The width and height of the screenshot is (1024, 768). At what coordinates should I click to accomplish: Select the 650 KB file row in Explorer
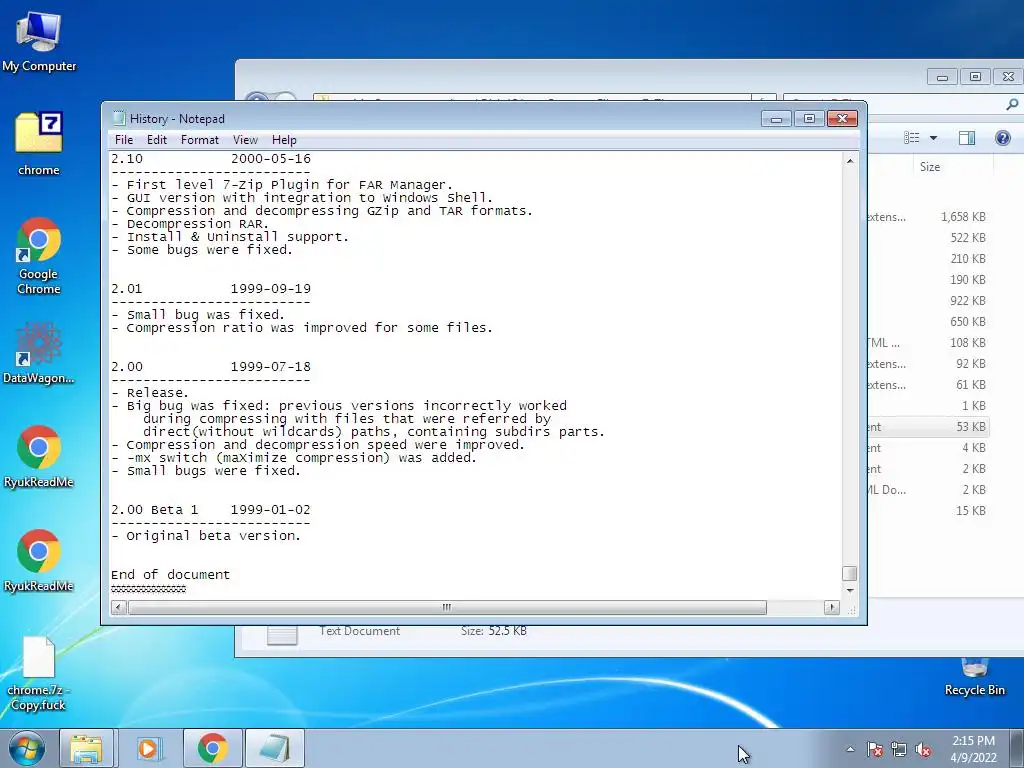(x=929, y=321)
